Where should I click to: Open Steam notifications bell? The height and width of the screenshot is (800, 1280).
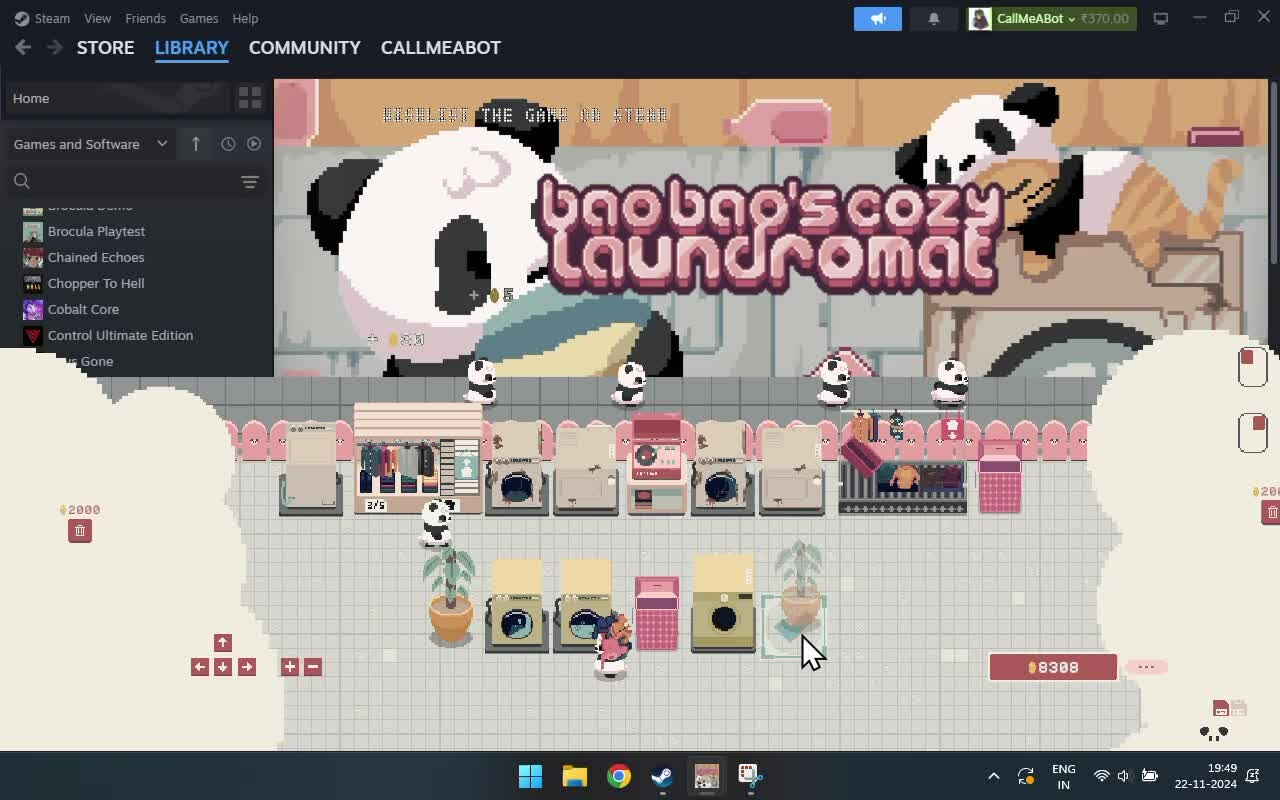tap(934, 18)
